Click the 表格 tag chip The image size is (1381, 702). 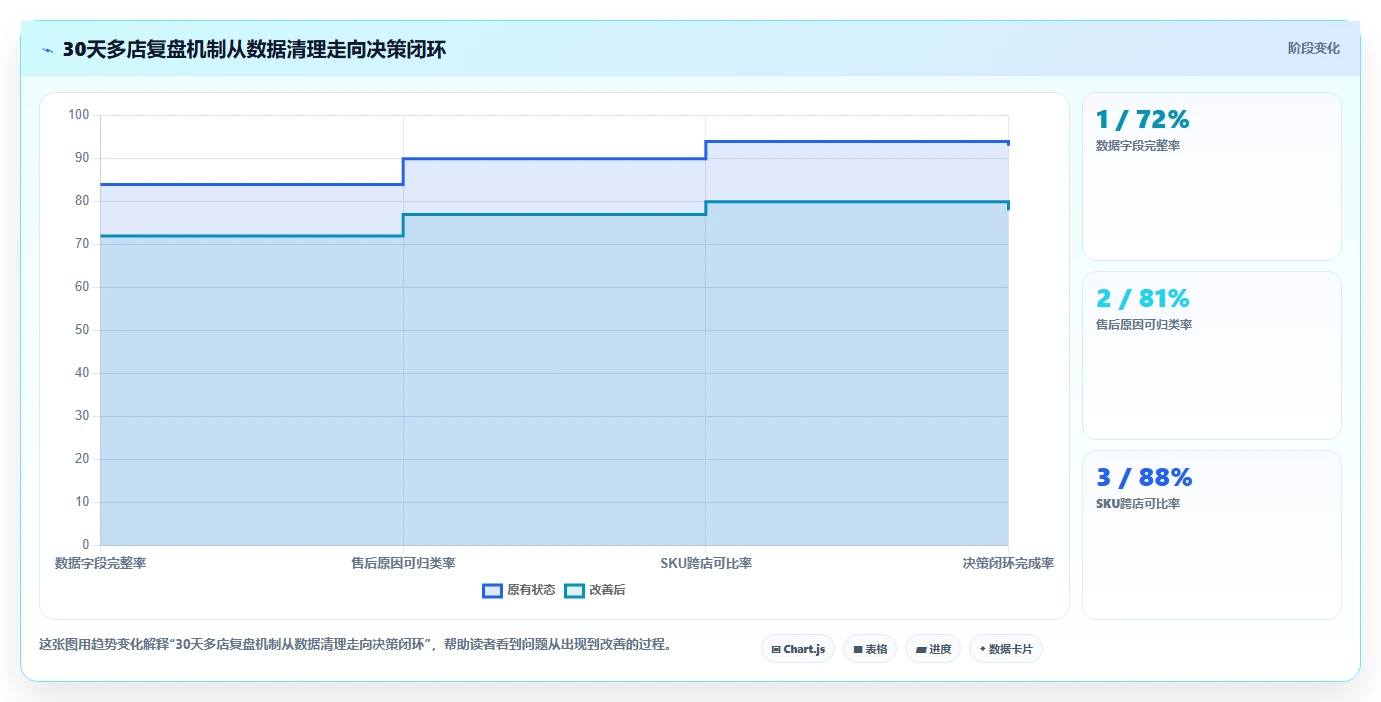coord(870,649)
